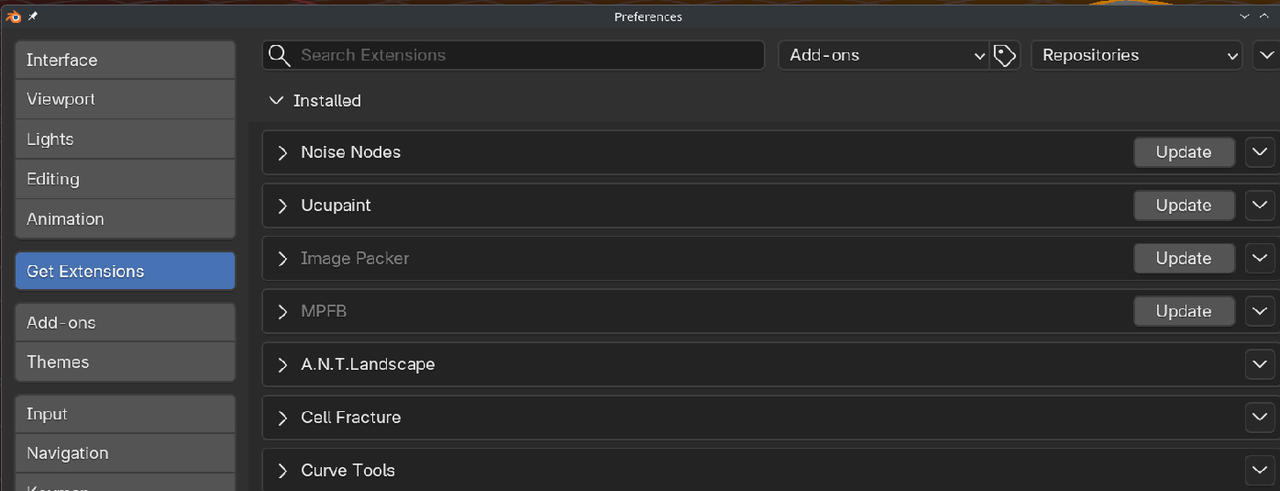Expand the Curve Tools entry
Viewport: 1280px width, 491px height.
pyautogui.click(x=283, y=470)
